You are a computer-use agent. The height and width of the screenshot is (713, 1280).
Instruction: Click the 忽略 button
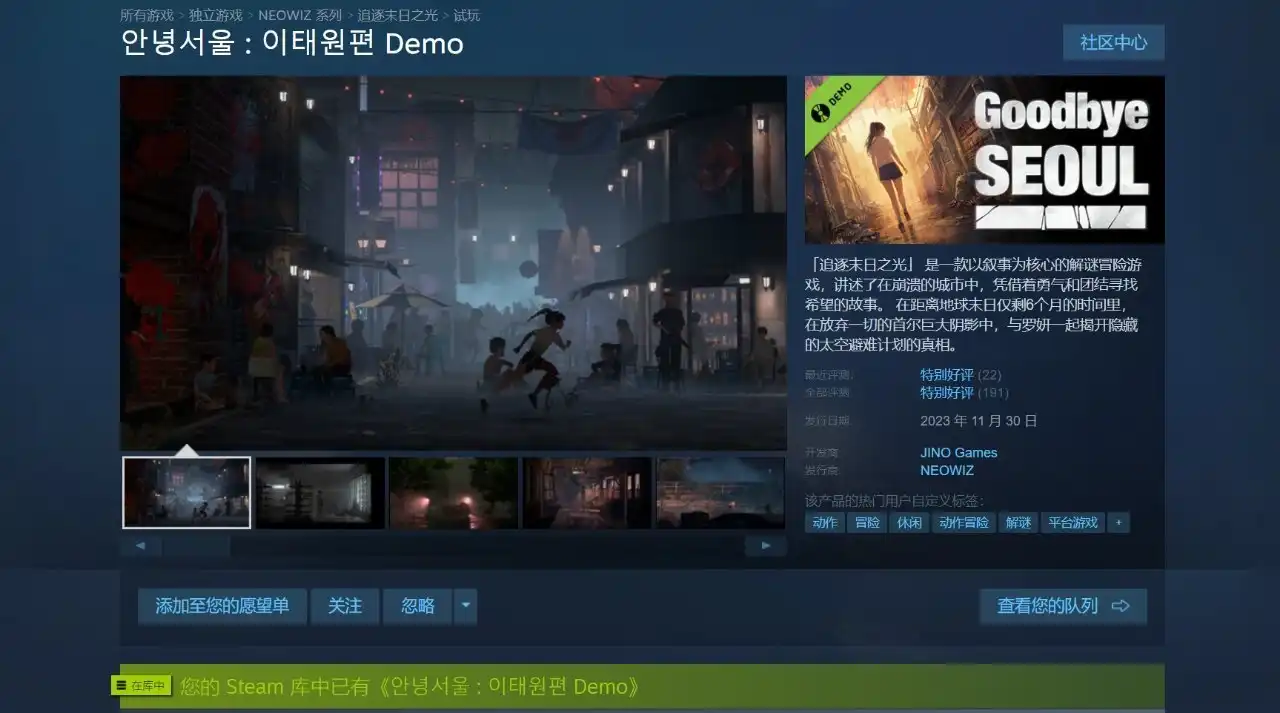(x=418, y=606)
